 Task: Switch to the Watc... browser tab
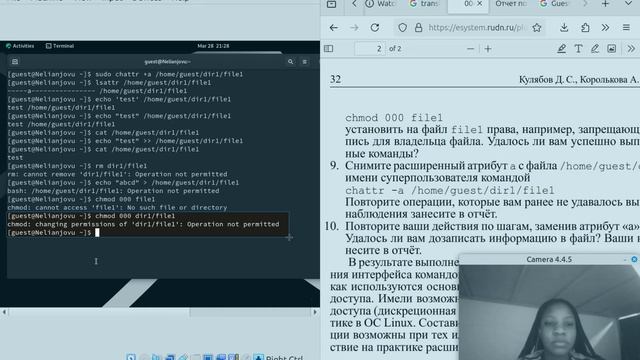[381, 4]
